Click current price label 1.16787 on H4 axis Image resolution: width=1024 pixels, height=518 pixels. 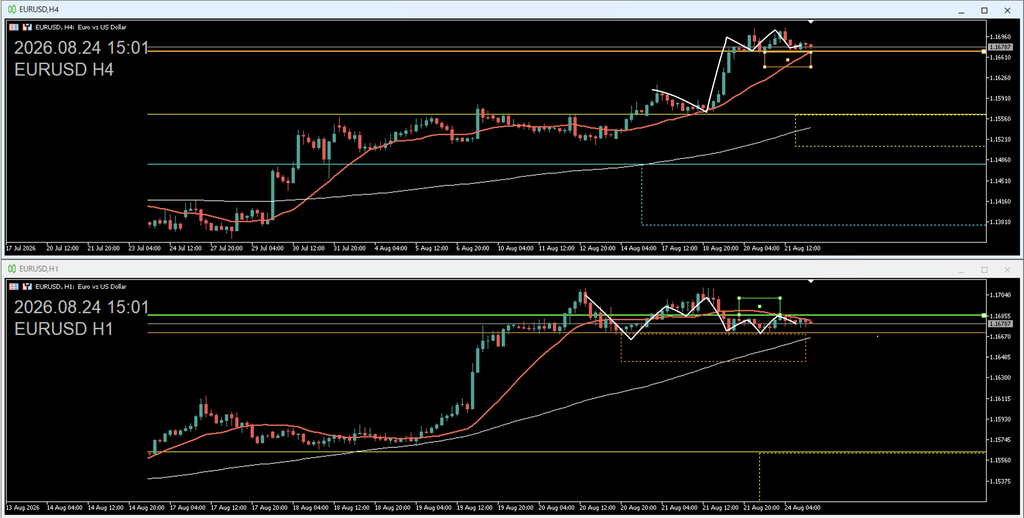pos(1000,47)
